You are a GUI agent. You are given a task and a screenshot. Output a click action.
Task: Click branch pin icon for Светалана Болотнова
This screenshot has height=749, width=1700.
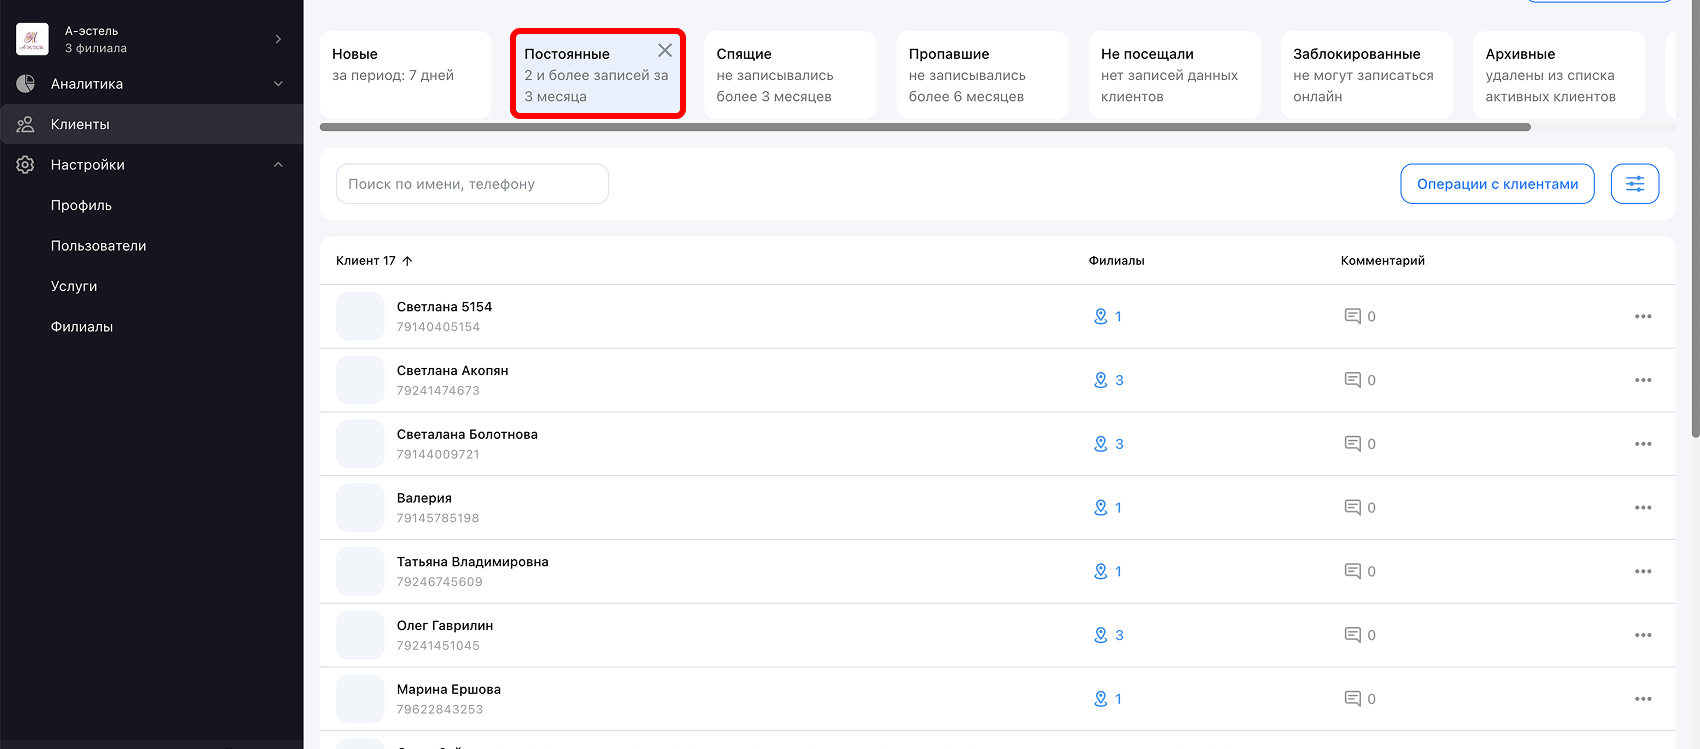[x=1100, y=444]
